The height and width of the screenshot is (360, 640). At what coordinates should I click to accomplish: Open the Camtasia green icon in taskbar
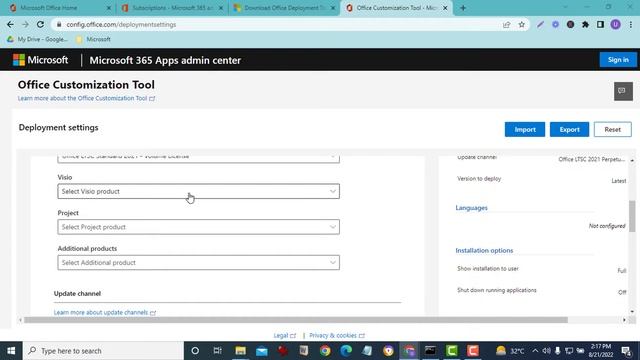tap(451, 351)
